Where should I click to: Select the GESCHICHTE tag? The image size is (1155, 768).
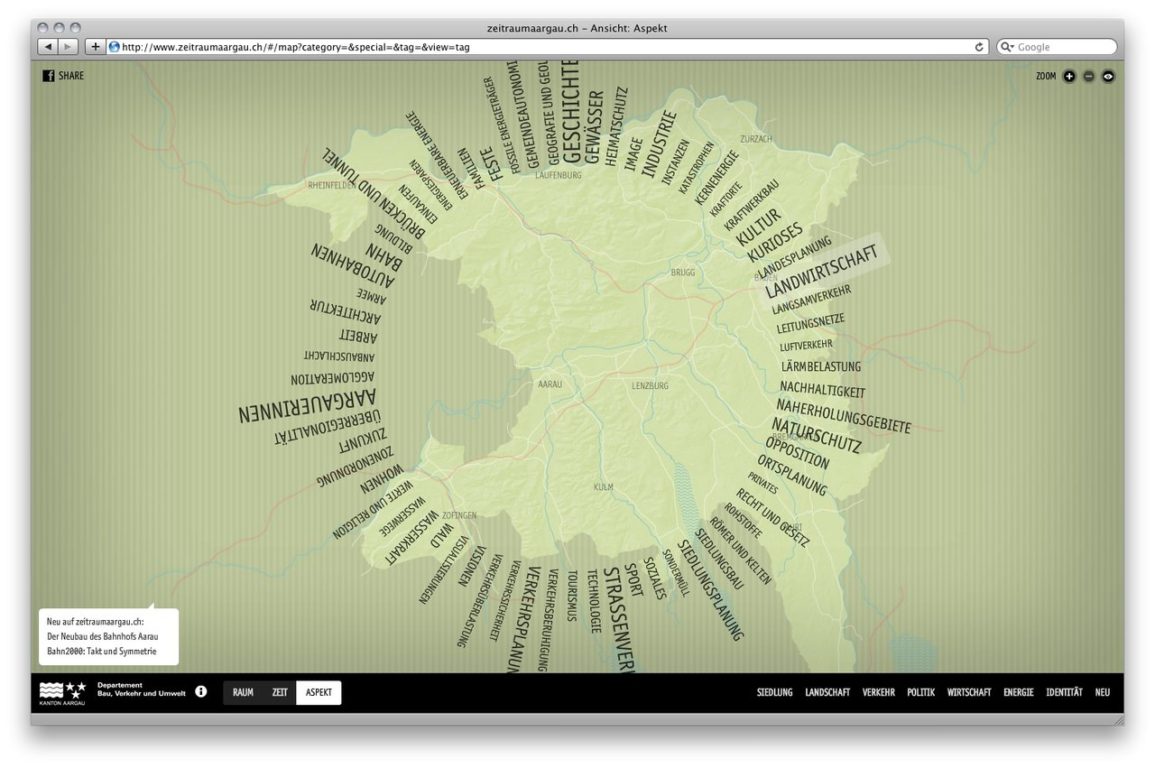pyautogui.click(x=571, y=112)
